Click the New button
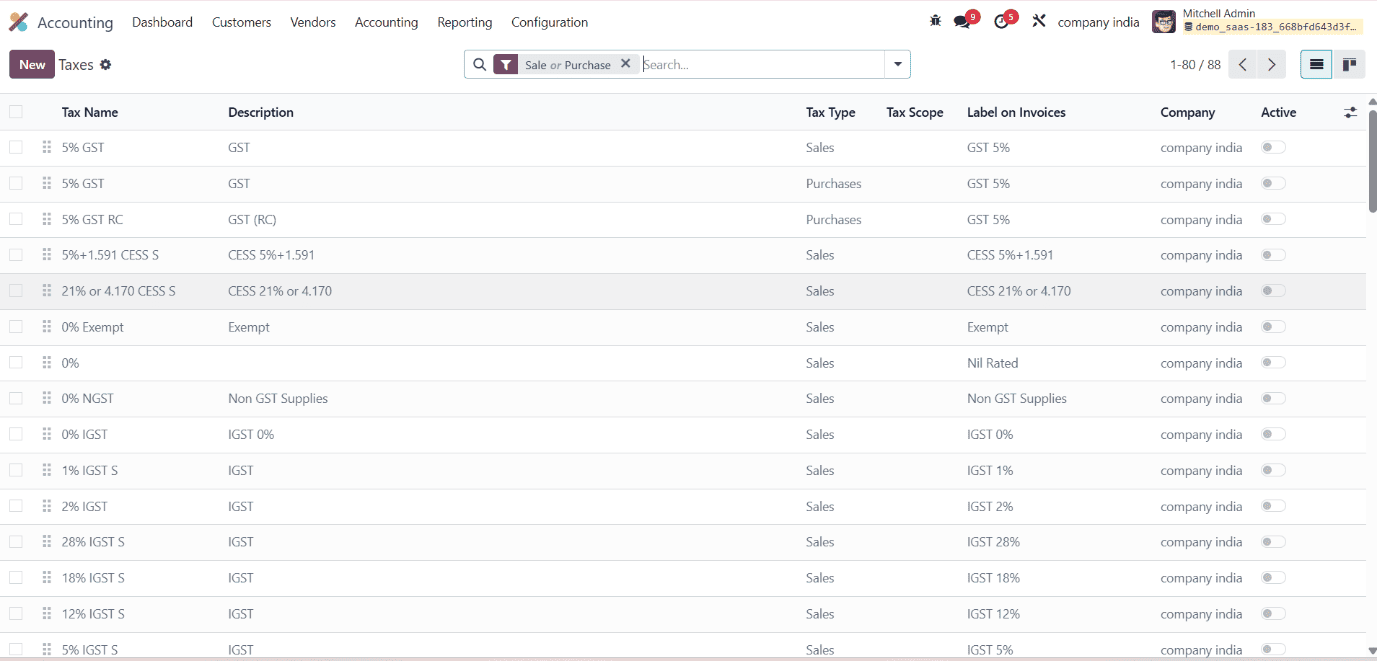This screenshot has width=1377, height=661. point(32,64)
